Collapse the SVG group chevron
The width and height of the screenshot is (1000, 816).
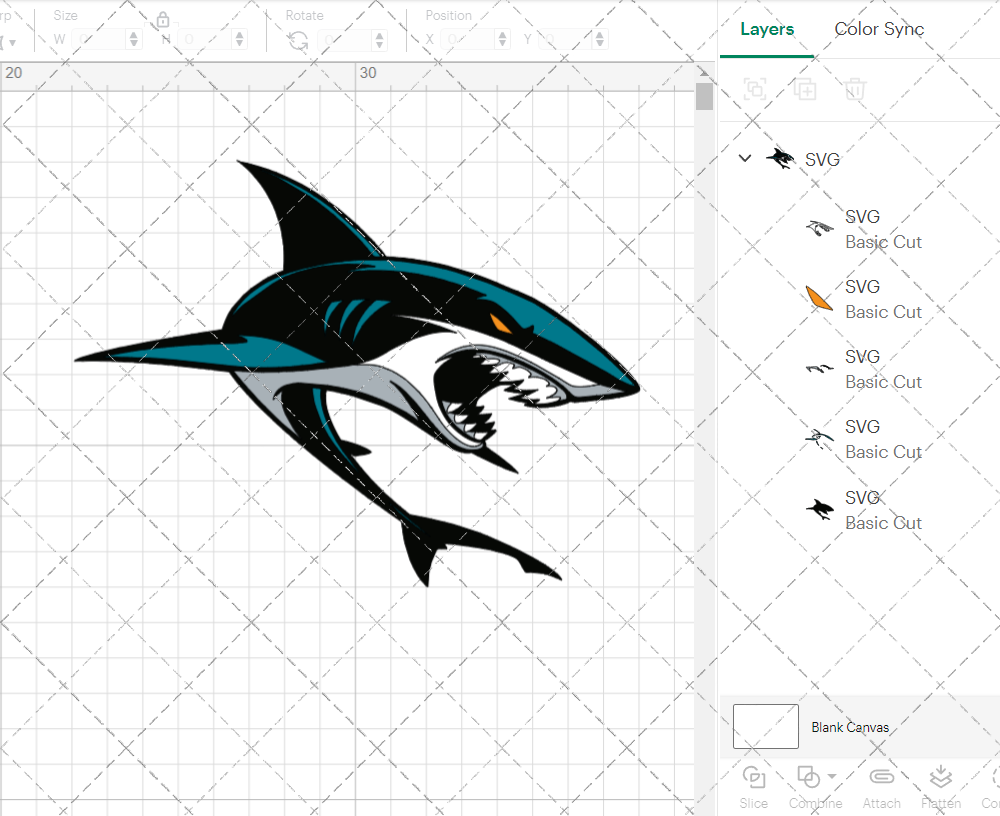click(745, 158)
